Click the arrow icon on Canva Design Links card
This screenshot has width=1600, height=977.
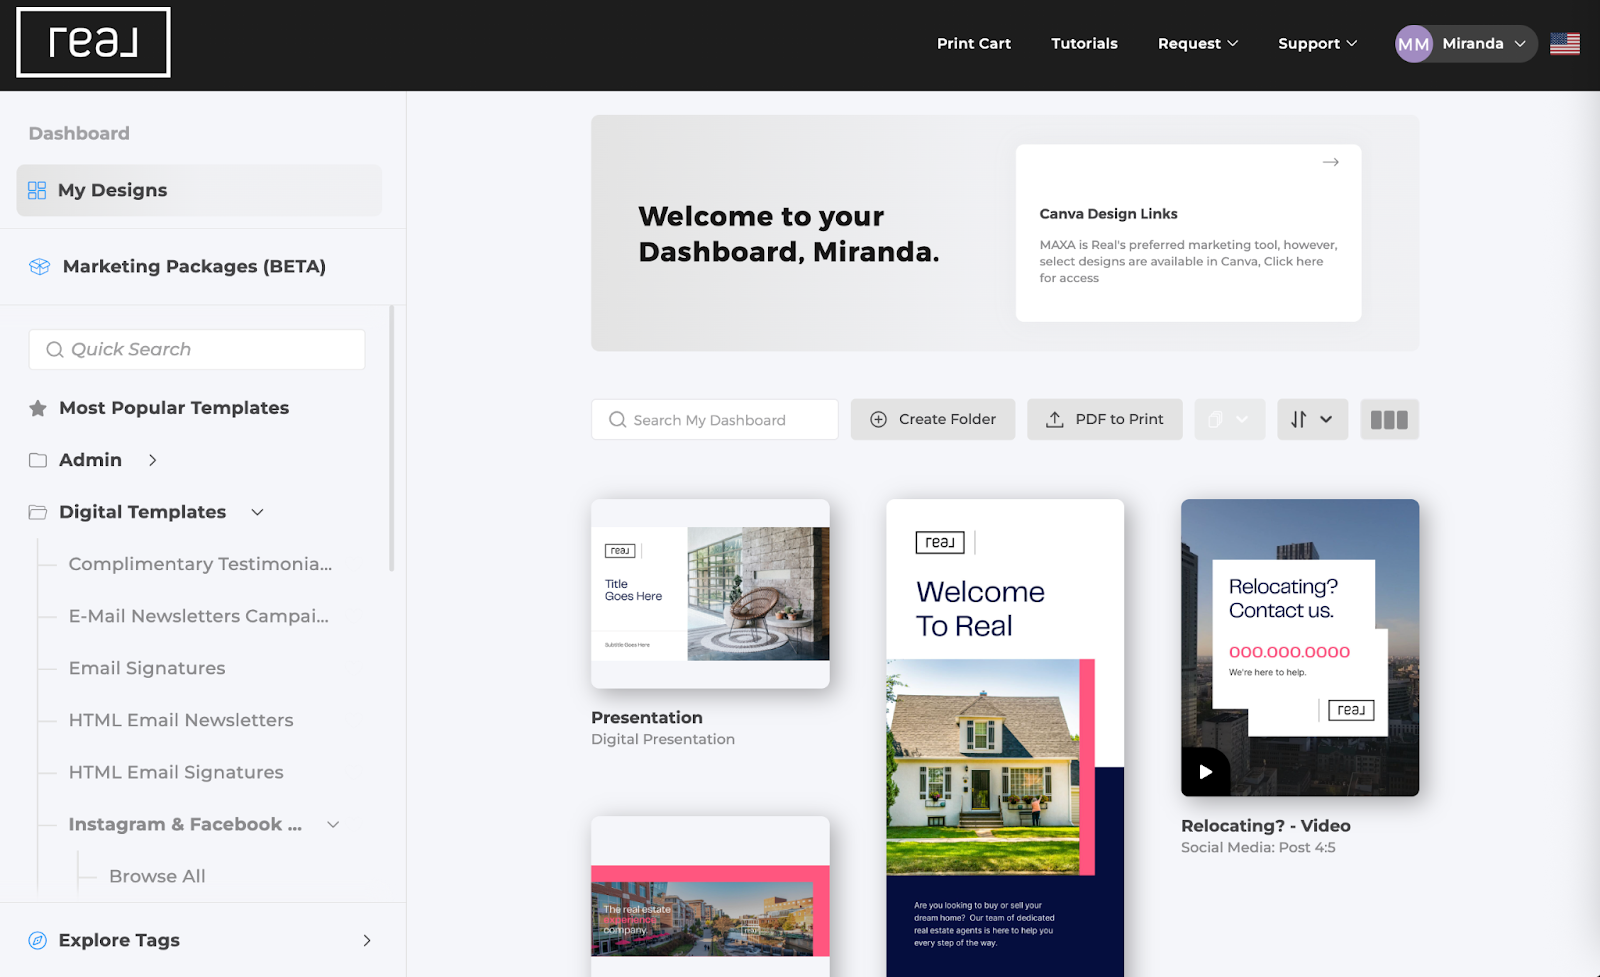point(1330,162)
